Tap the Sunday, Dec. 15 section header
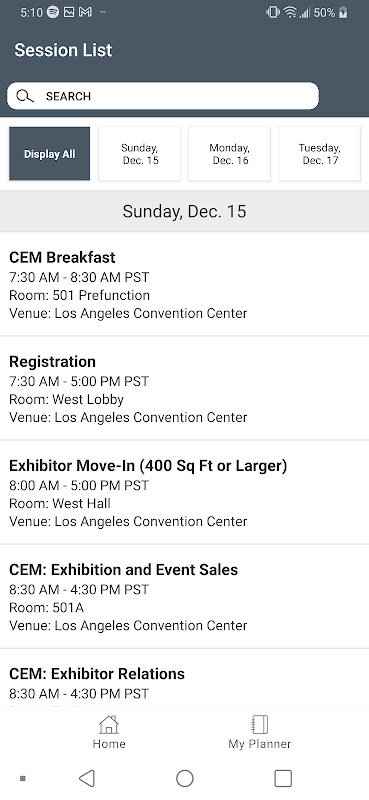This screenshot has height=800, width=369. point(184,211)
